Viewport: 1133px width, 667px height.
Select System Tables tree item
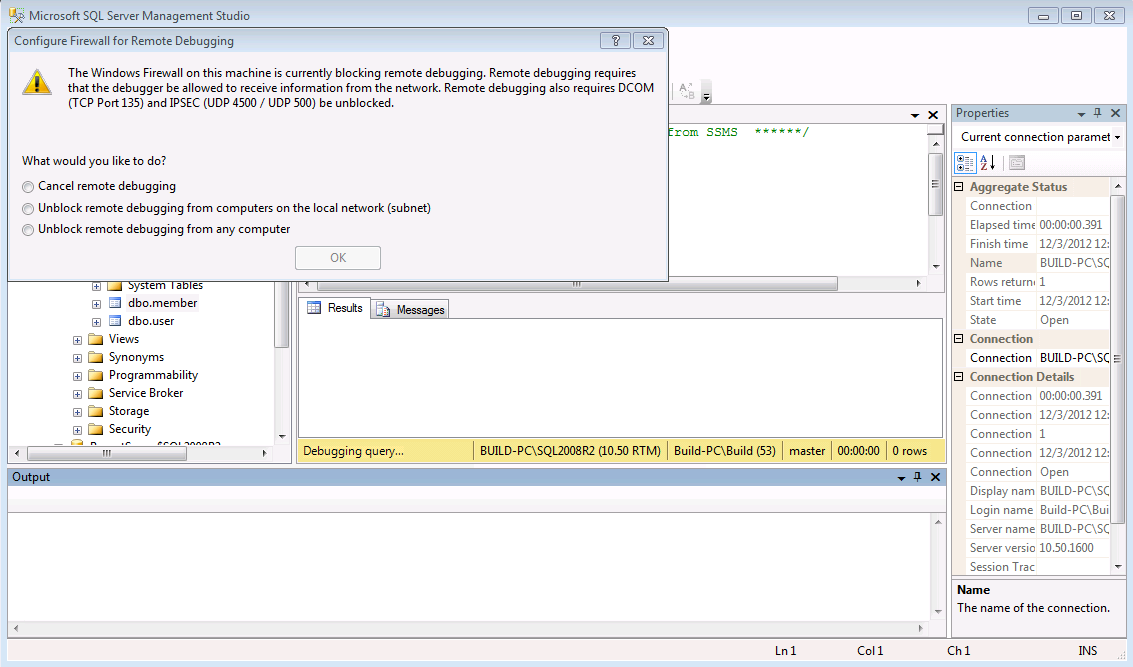(165, 286)
